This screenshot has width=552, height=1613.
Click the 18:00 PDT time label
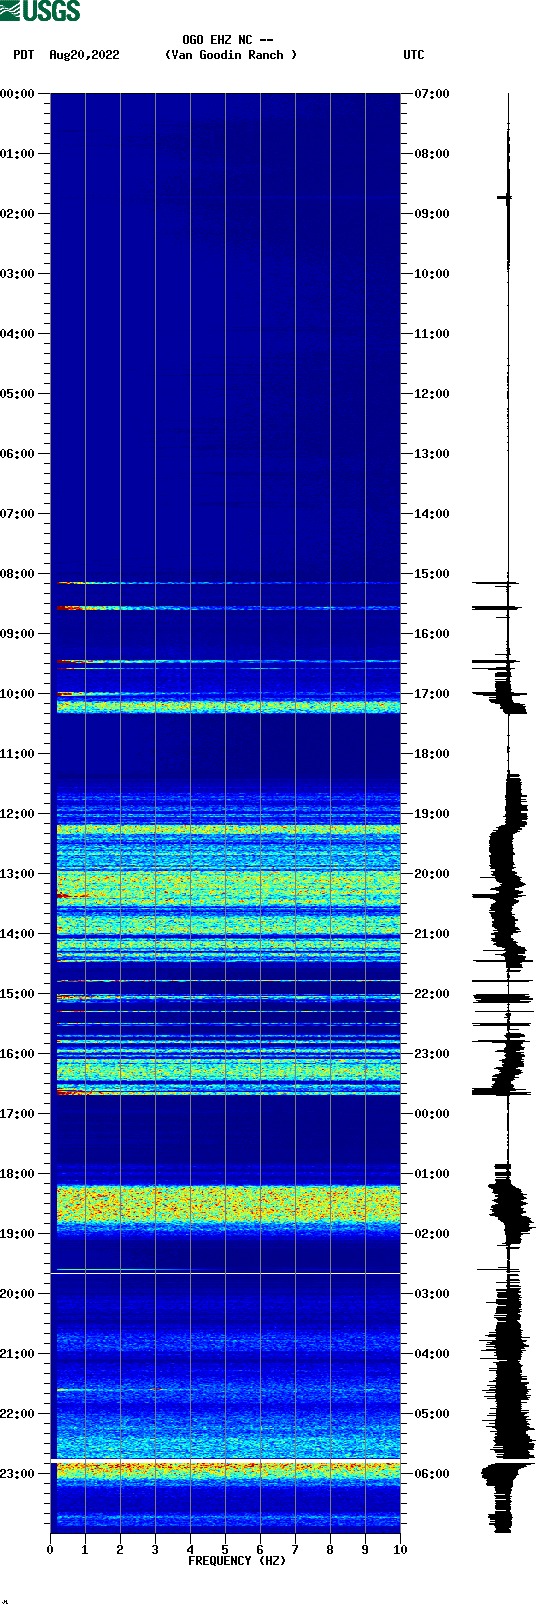click(17, 1174)
